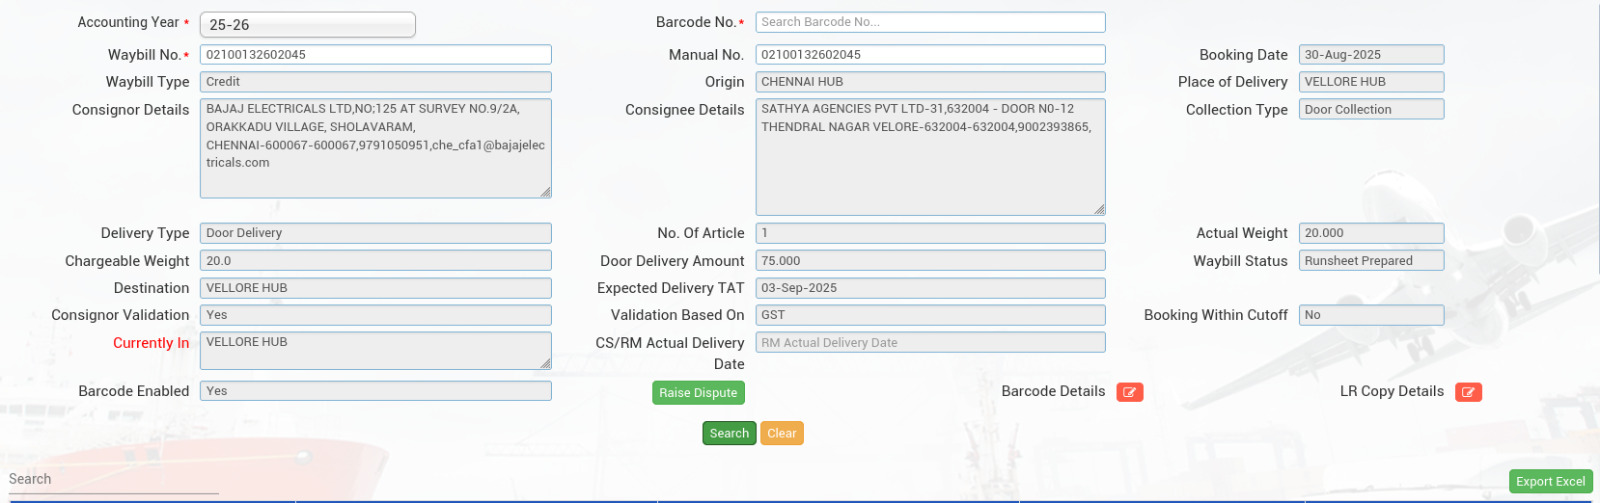
Task: Select the Expected Delivery TAT field
Action: [930, 288]
